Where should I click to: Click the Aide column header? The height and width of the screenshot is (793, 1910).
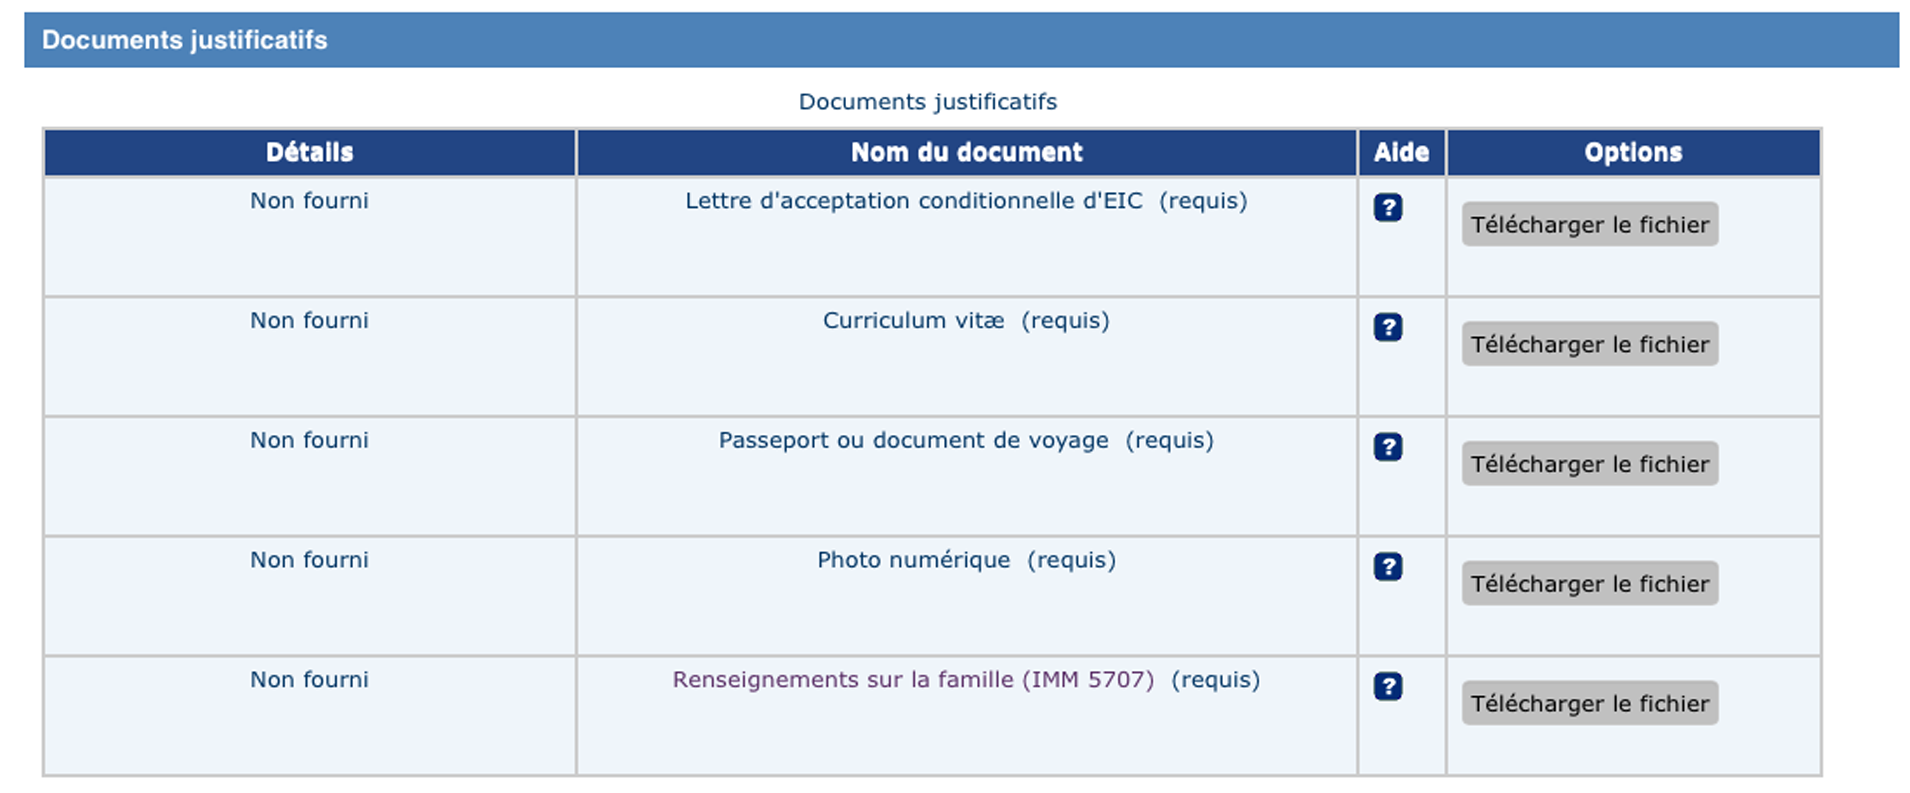point(1400,152)
